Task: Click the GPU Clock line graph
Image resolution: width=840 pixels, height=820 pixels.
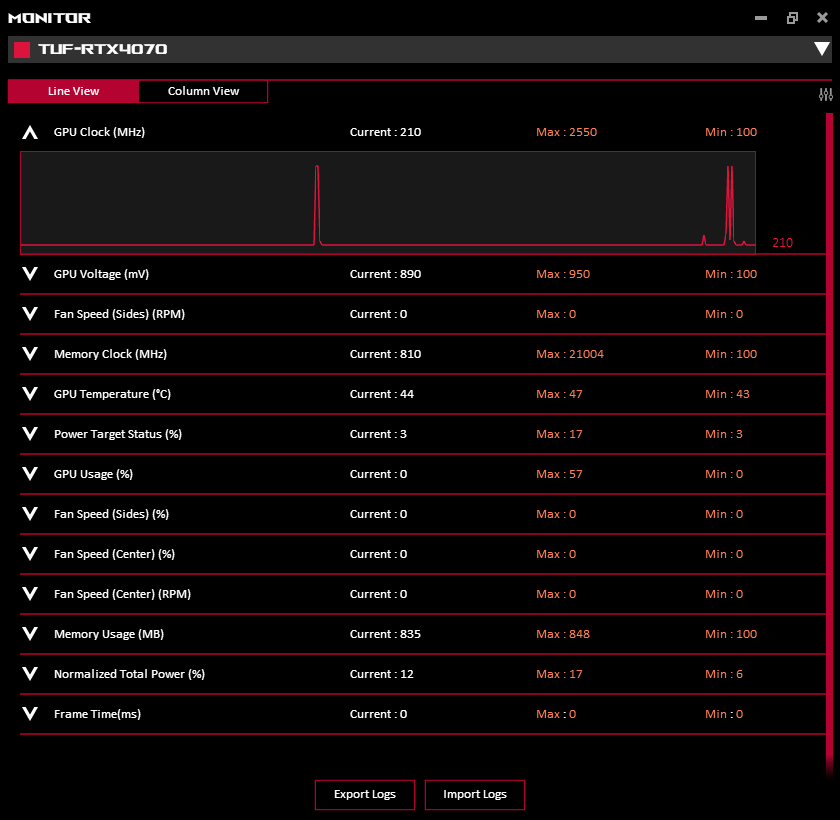Action: click(388, 202)
